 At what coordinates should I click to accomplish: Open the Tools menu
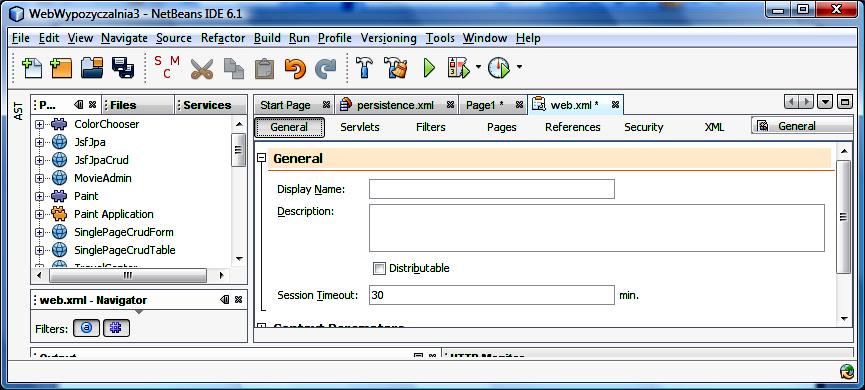pyautogui.click(x=440, y=38)
